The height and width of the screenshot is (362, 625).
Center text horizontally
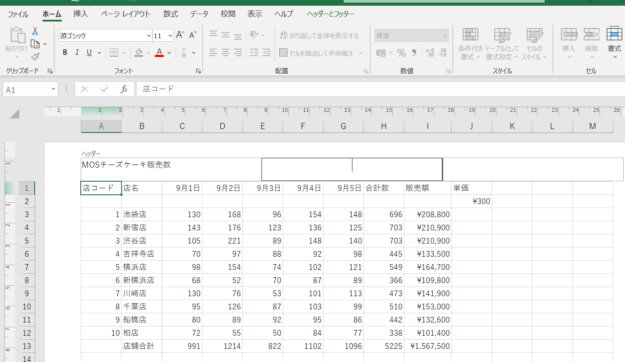click(x=226, y=52)
